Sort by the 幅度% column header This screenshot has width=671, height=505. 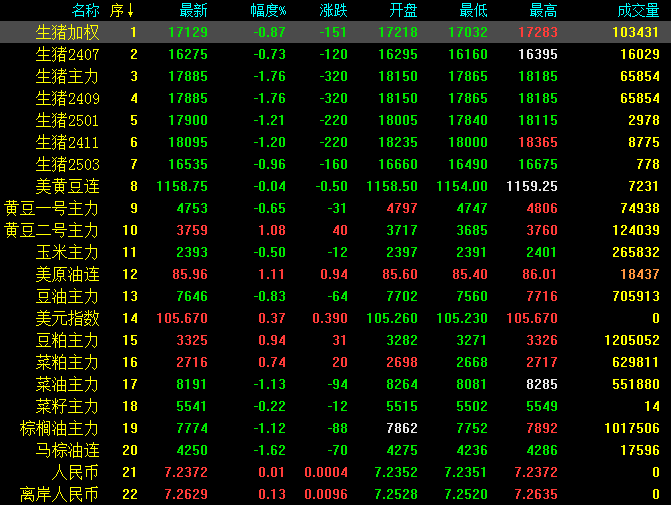[268, 10]
